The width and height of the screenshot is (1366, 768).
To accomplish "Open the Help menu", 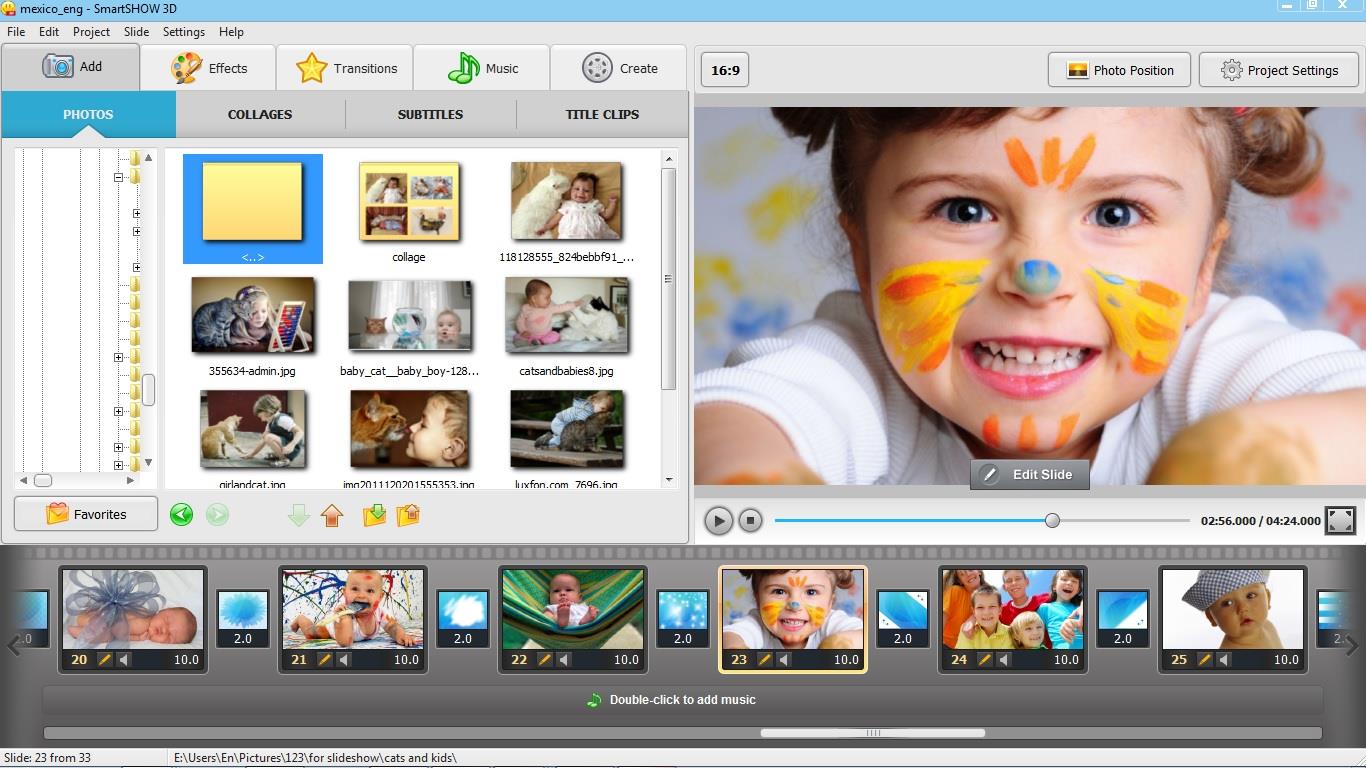I will 231,32.
